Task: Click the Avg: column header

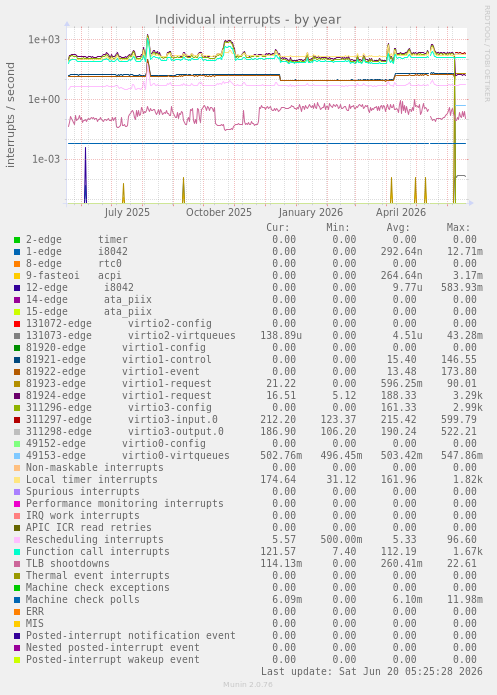Action: [398, 228]
